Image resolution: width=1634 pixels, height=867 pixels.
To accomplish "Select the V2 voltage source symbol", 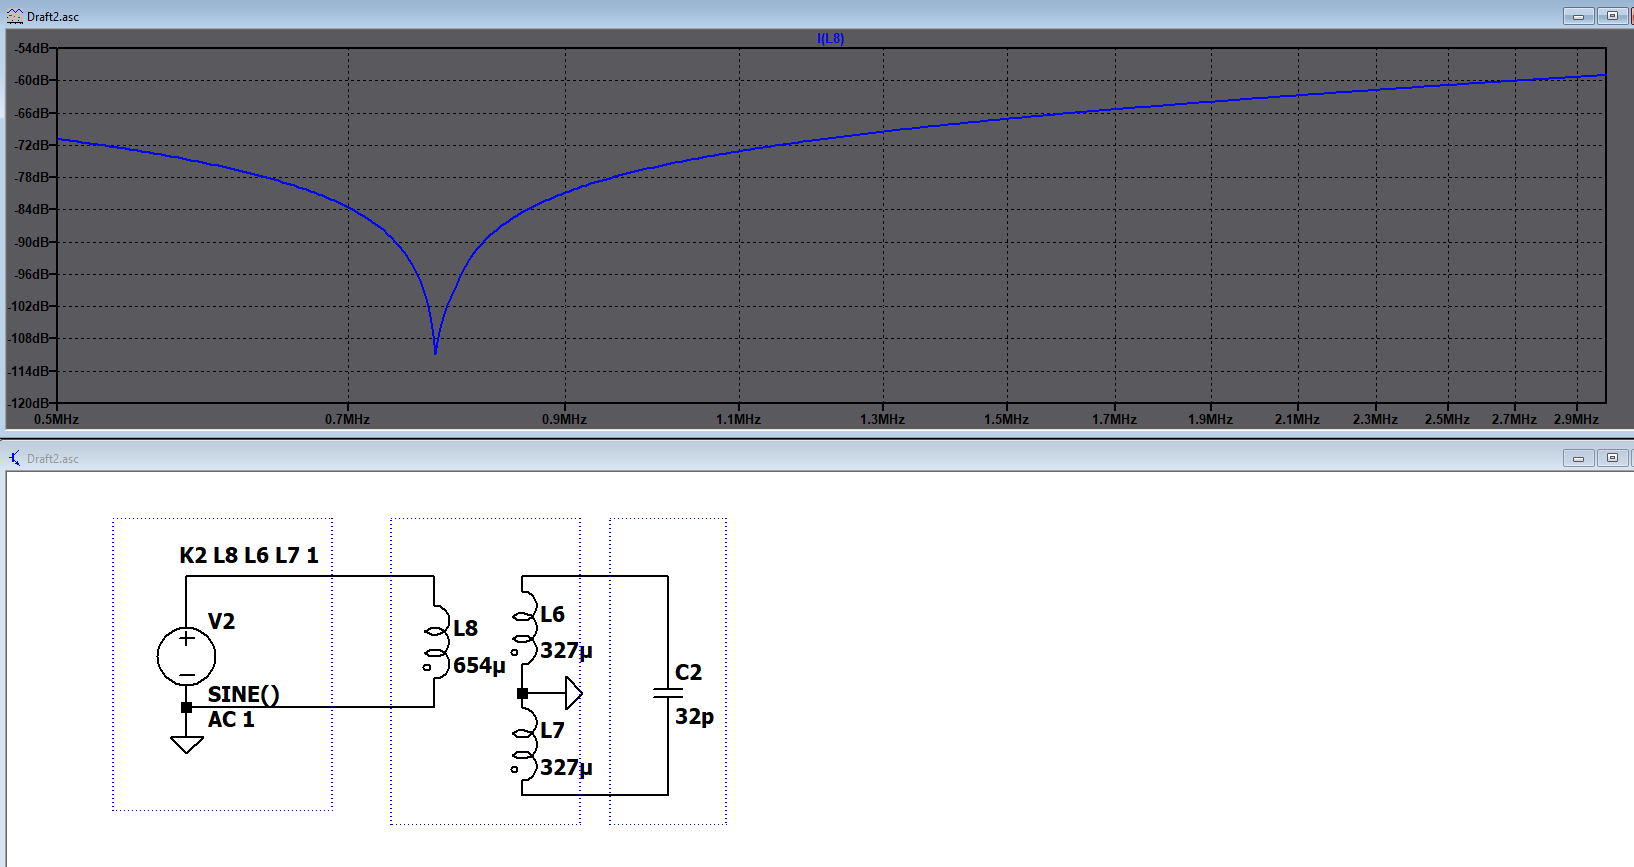I will (186, 656).
